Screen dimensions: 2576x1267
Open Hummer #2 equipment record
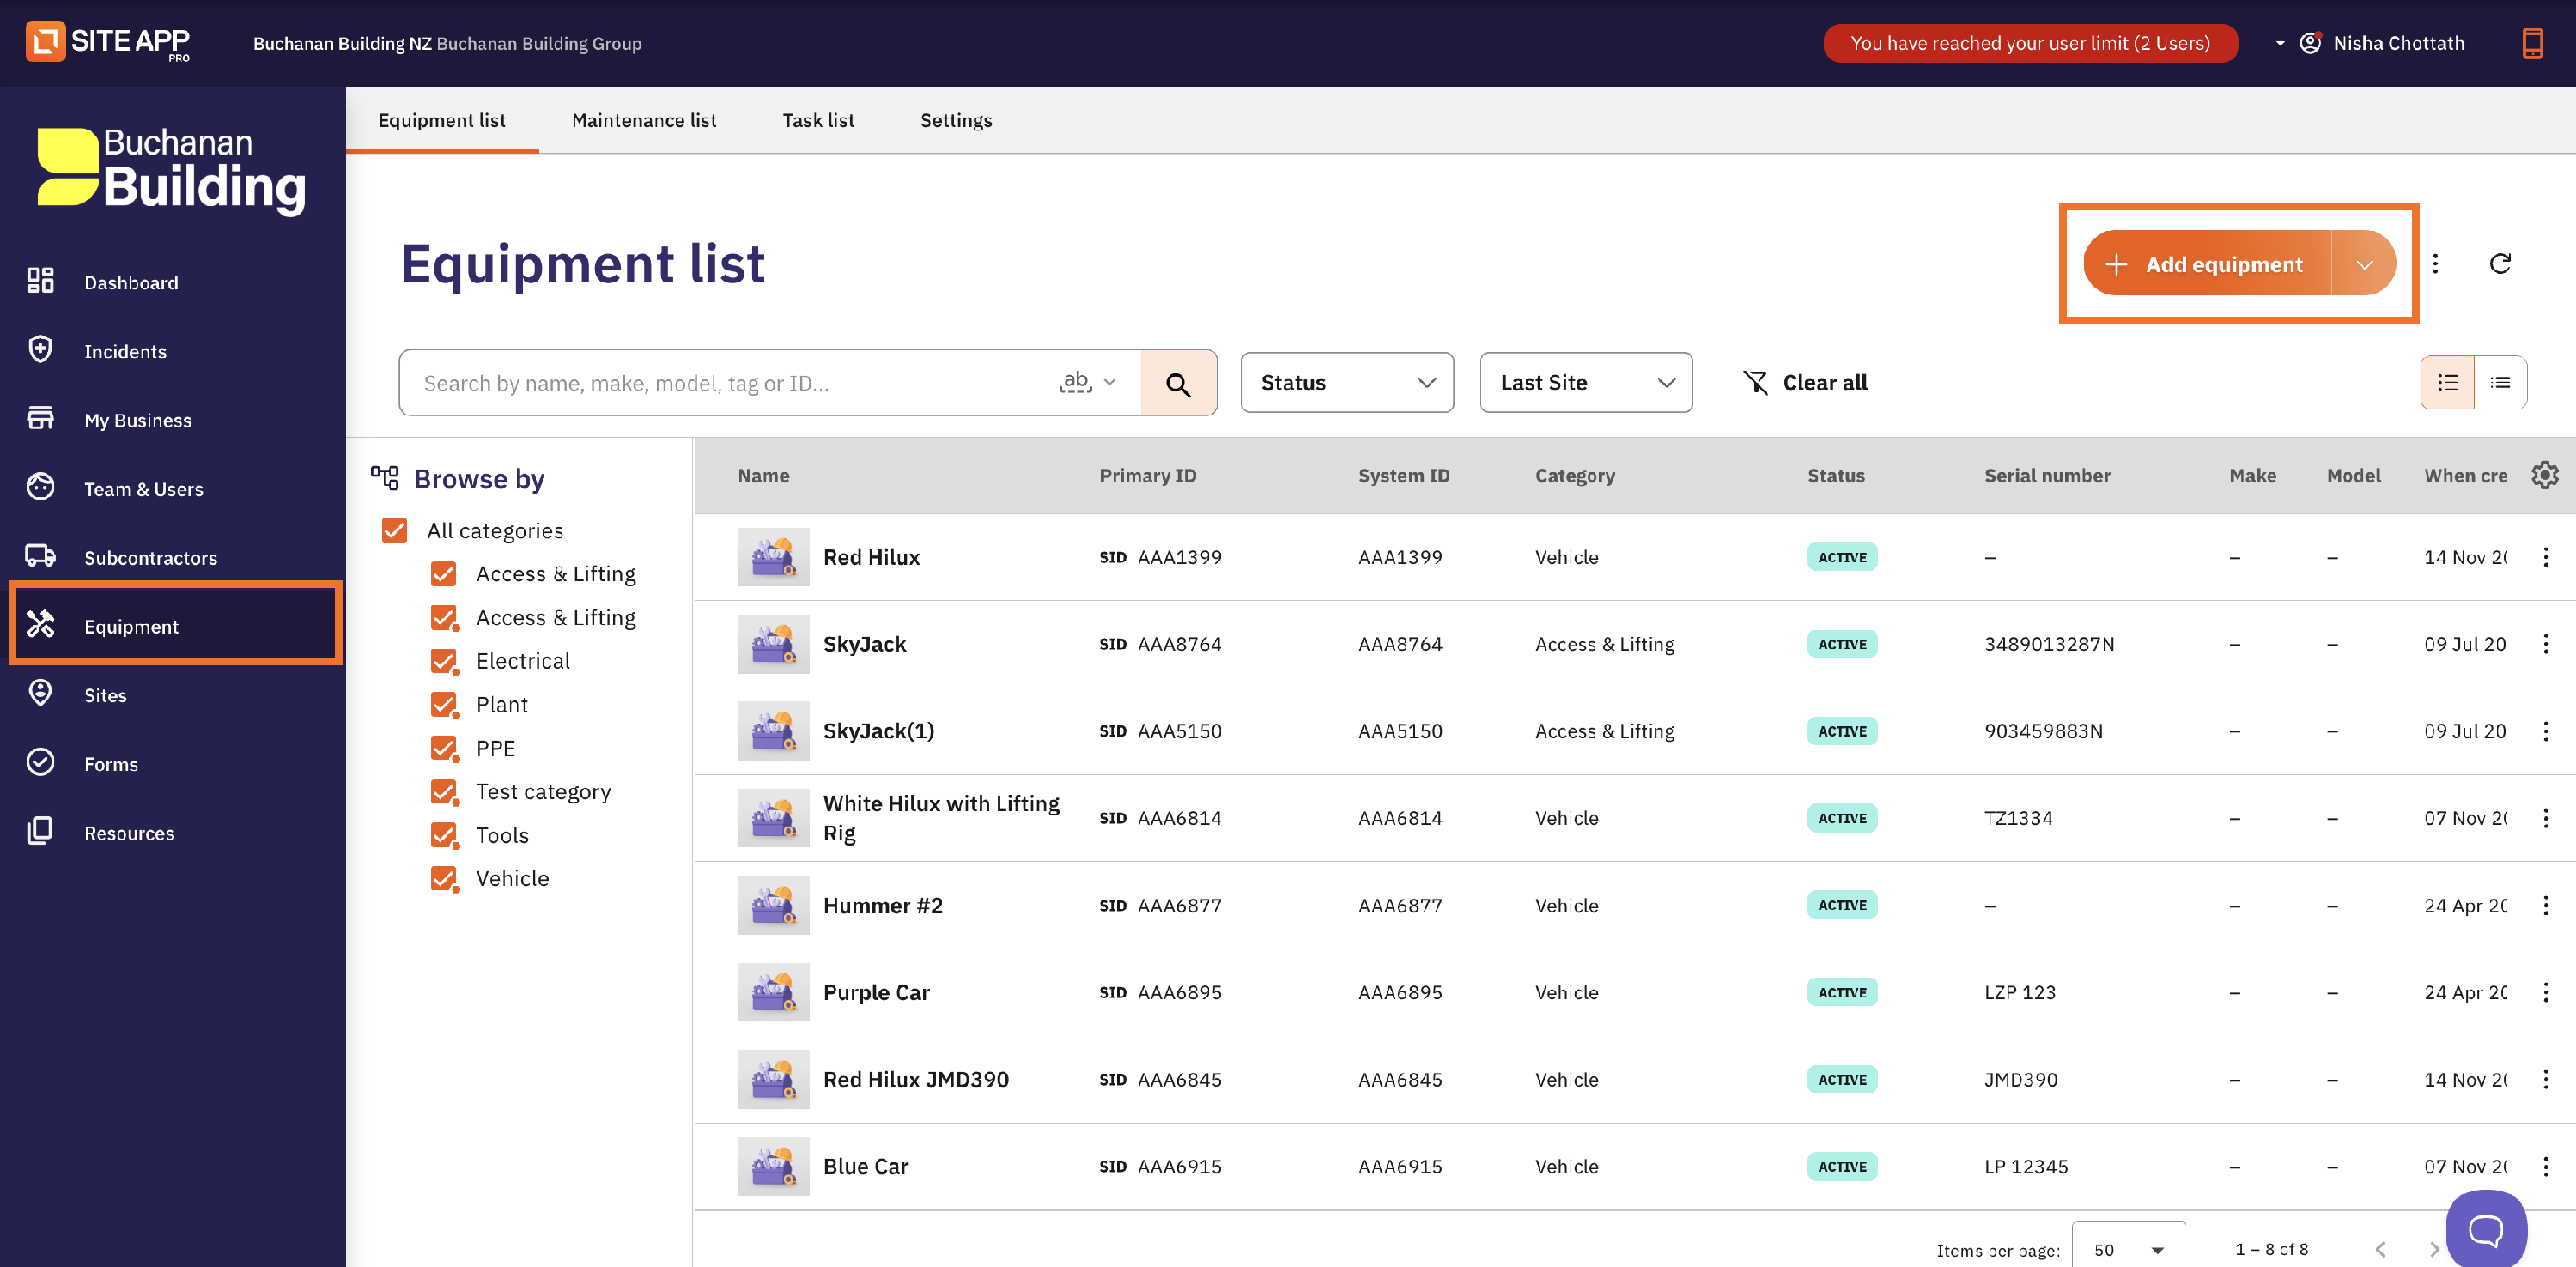(x=883, y=905)
